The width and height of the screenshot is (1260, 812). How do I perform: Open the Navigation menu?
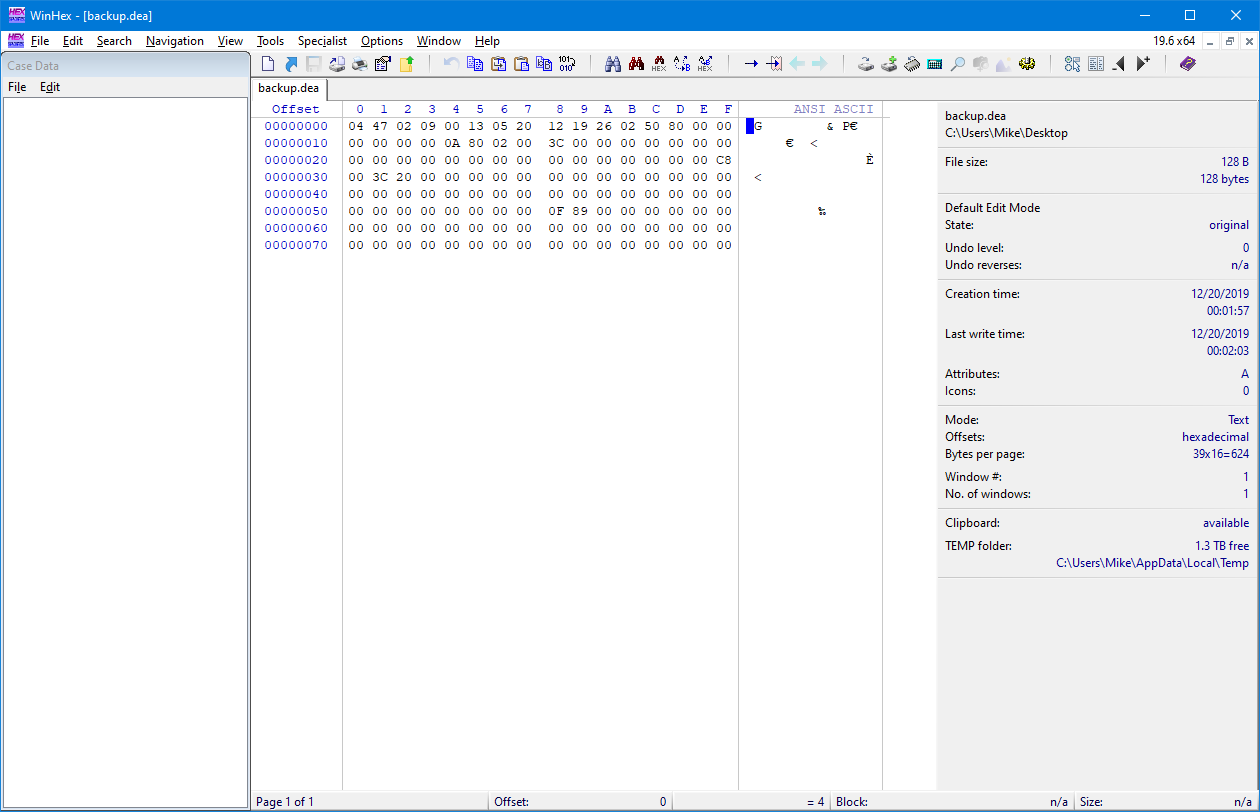175,41
